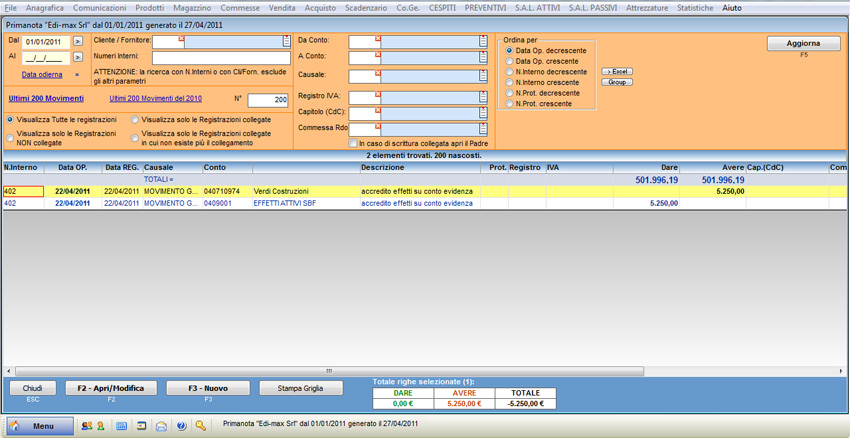The height and width of the screenshot is (438, 850).
Task: Click the Numeri Interni input field
Action: tap(220, 58)
